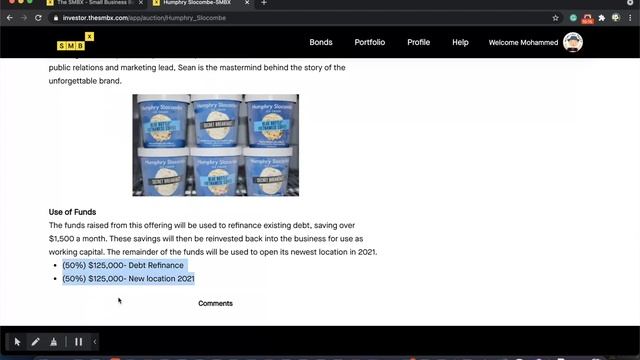
Task: Open the Chrome three-dot menu
Action: pyautogui.click(x=630, y=18)
